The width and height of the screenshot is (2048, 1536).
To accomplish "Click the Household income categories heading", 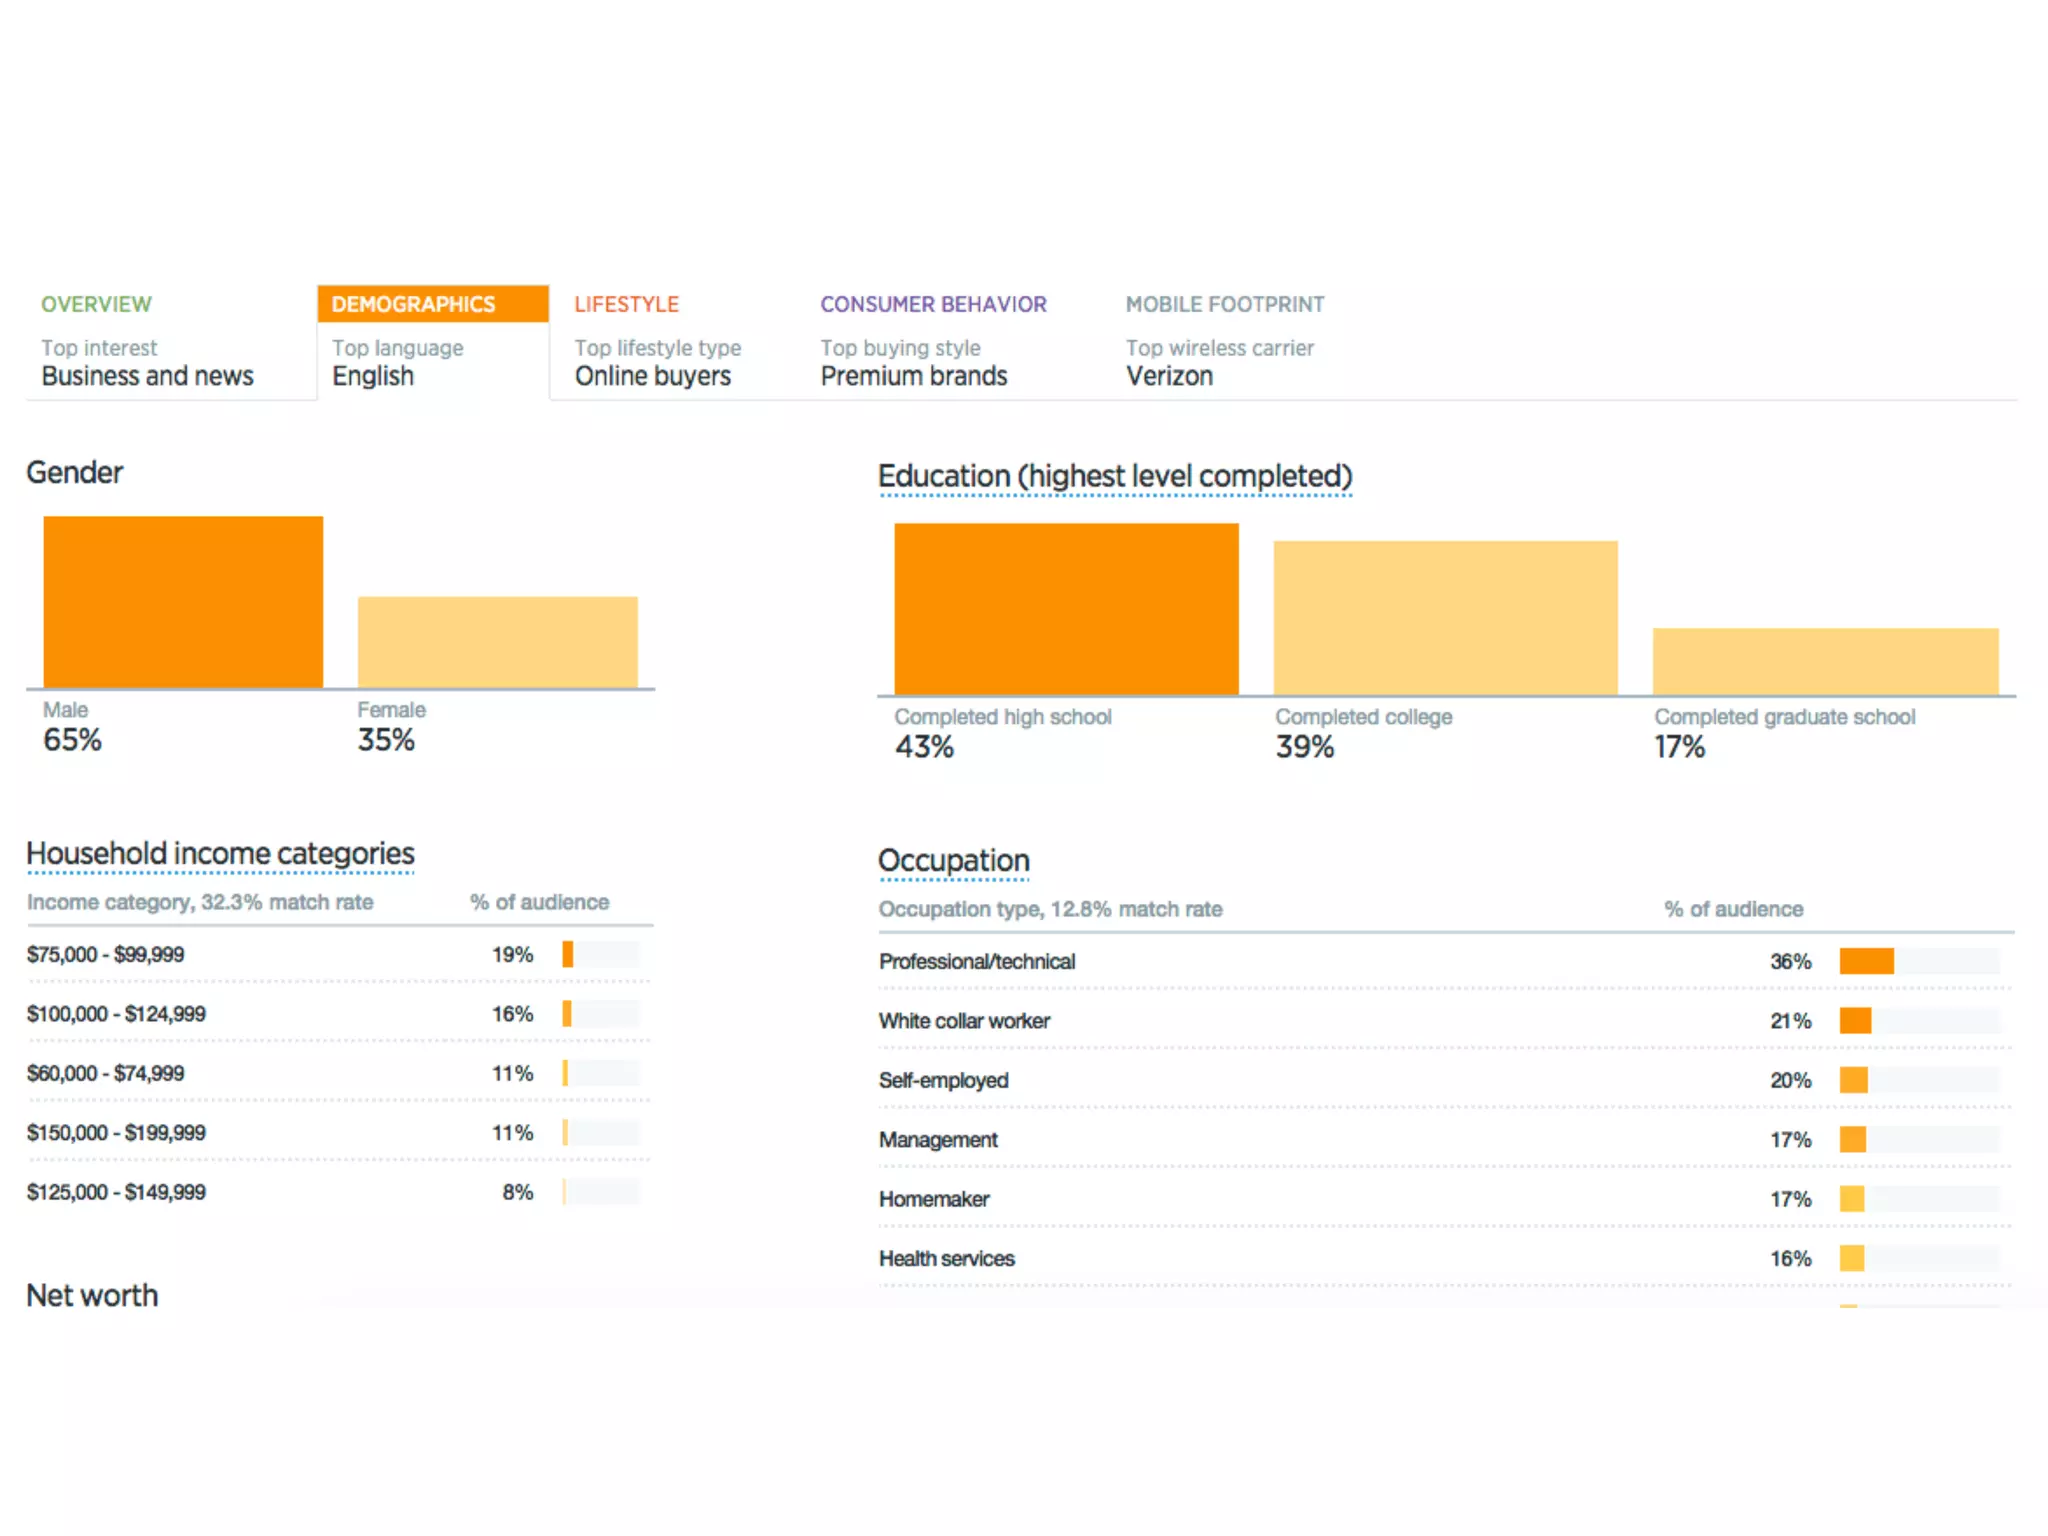I will pyautogui.click(x=220, y=854).
